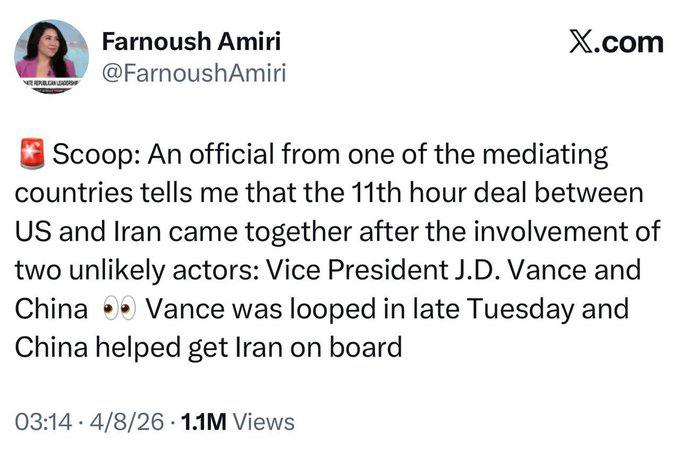Screen dimensions: 680x452
Task: Click the 03:14 post time
Action: click(x=44, y=421)
